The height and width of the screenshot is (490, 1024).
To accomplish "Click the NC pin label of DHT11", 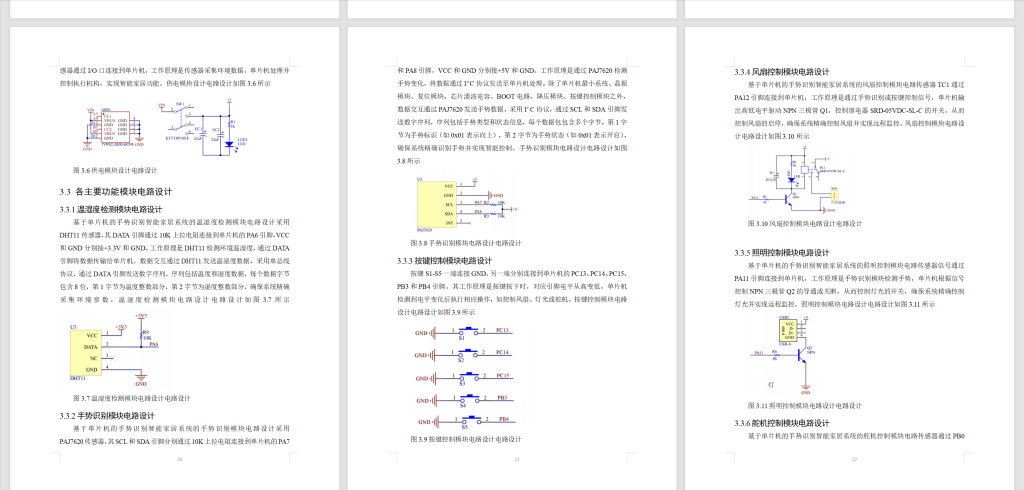I will coord(93,358).
